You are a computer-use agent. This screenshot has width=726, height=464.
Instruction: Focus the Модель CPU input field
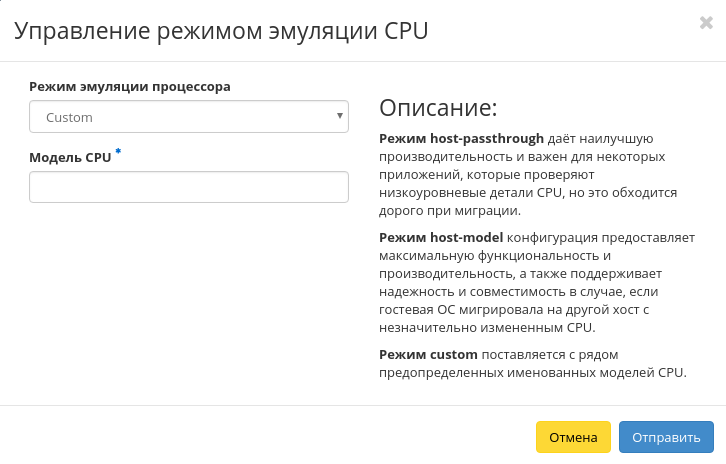[189, 187]
